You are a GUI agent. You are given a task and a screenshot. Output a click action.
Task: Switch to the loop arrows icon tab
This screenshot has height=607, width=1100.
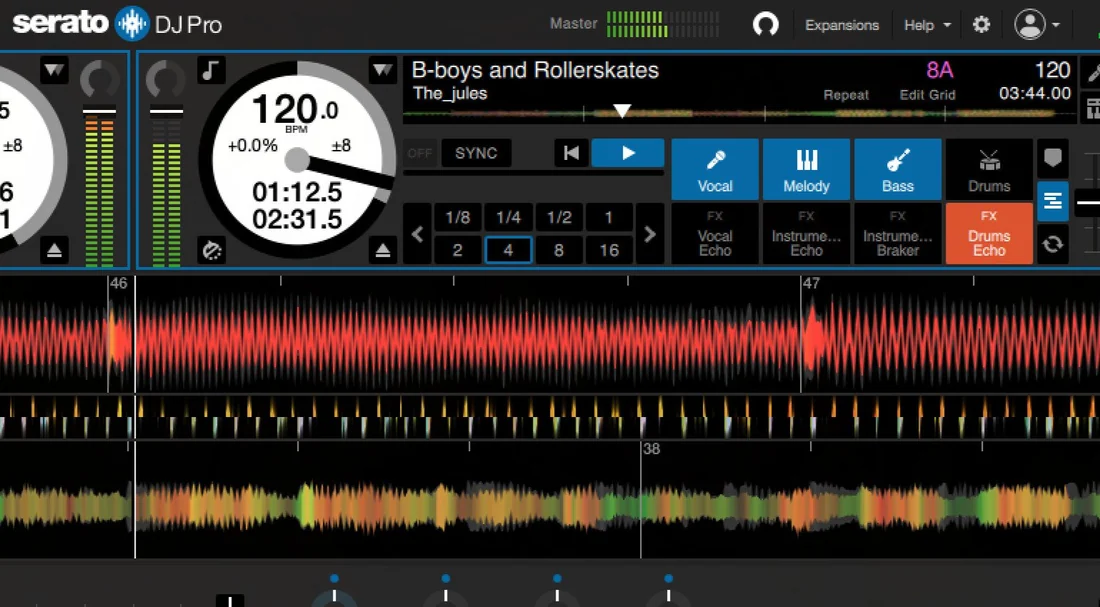click(1052, 244)
